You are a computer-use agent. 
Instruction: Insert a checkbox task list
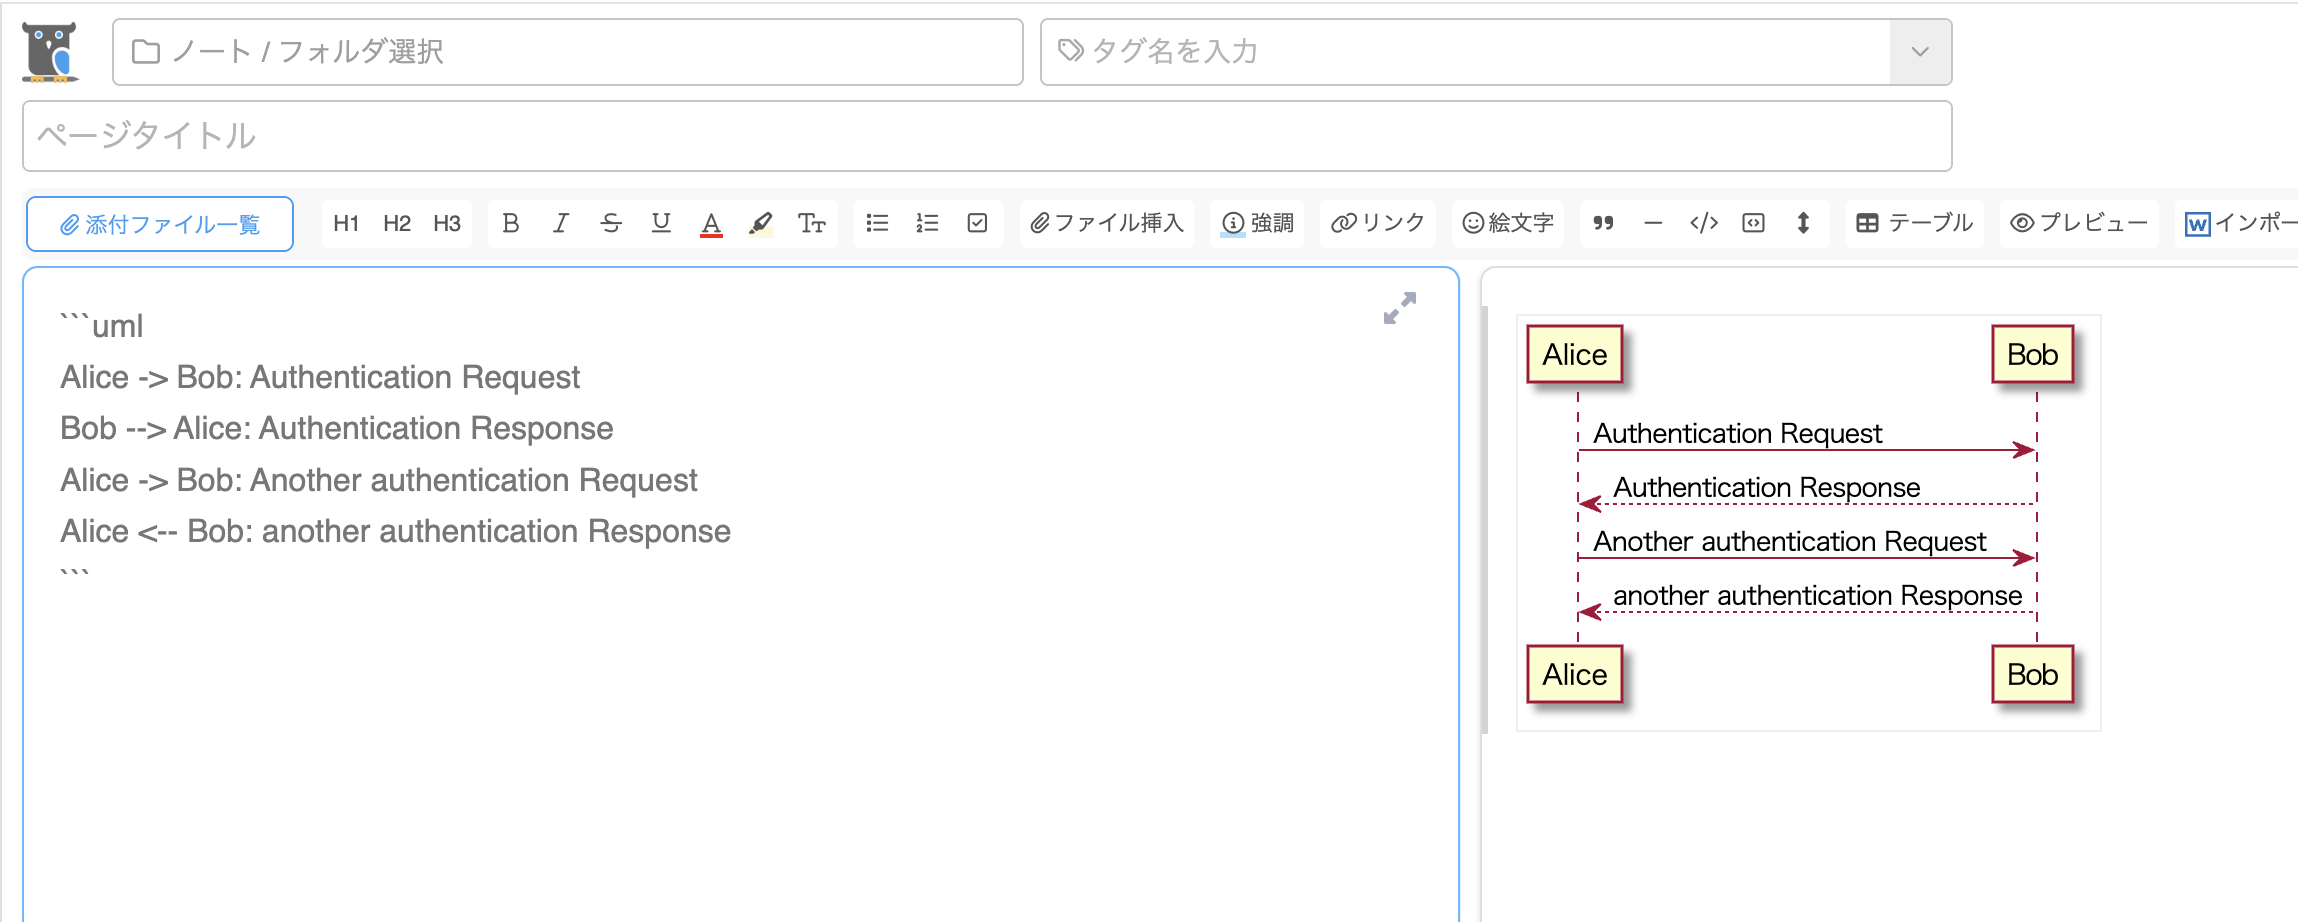point(977,223)
